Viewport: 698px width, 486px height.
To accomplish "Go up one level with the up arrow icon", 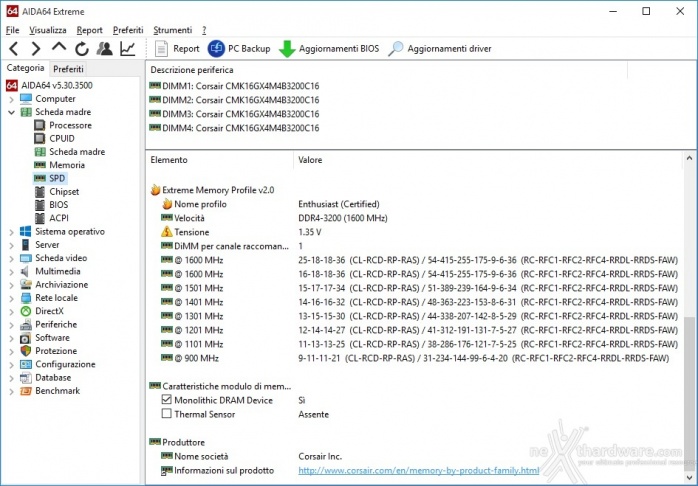I will pyautogui.click(x=59, y=47).
